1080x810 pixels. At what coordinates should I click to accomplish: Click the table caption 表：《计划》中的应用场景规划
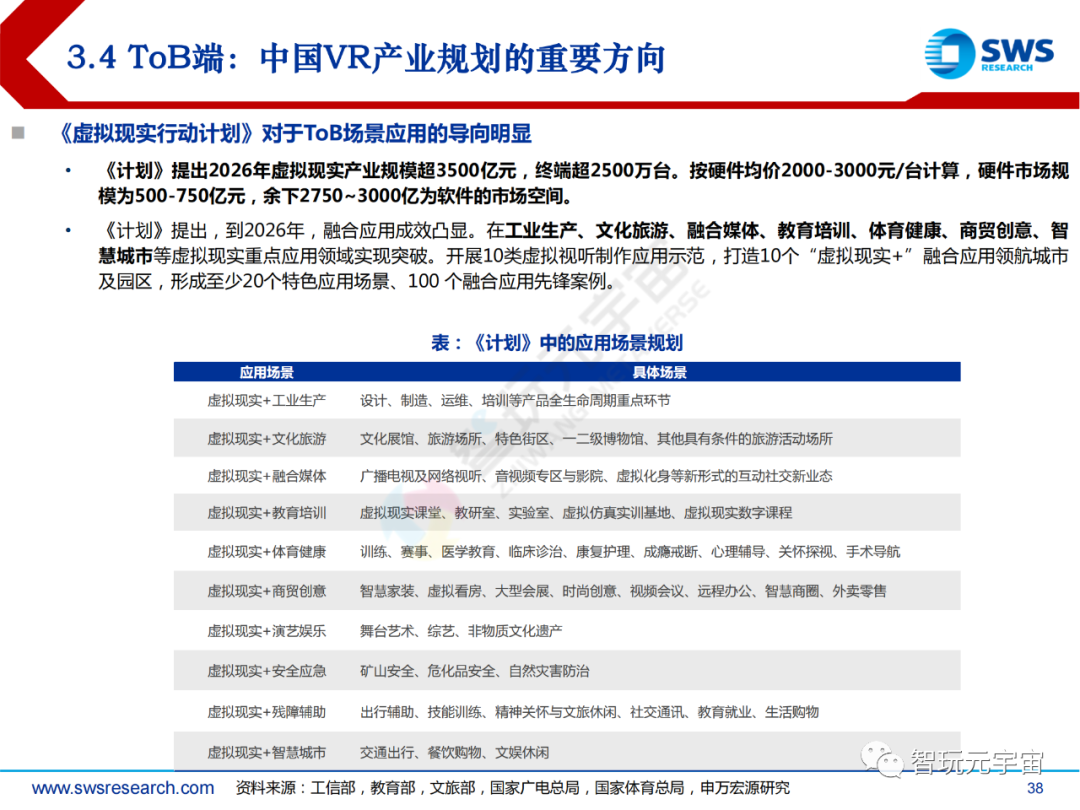(x=557, y=342)
